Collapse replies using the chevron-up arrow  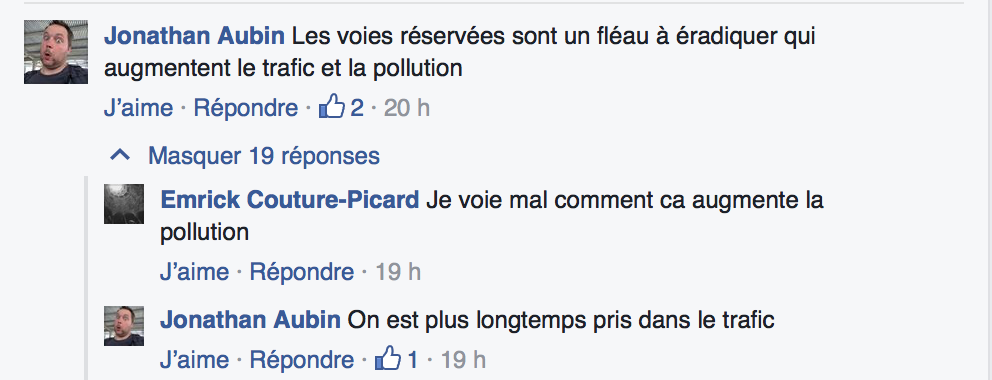(120, 155)
